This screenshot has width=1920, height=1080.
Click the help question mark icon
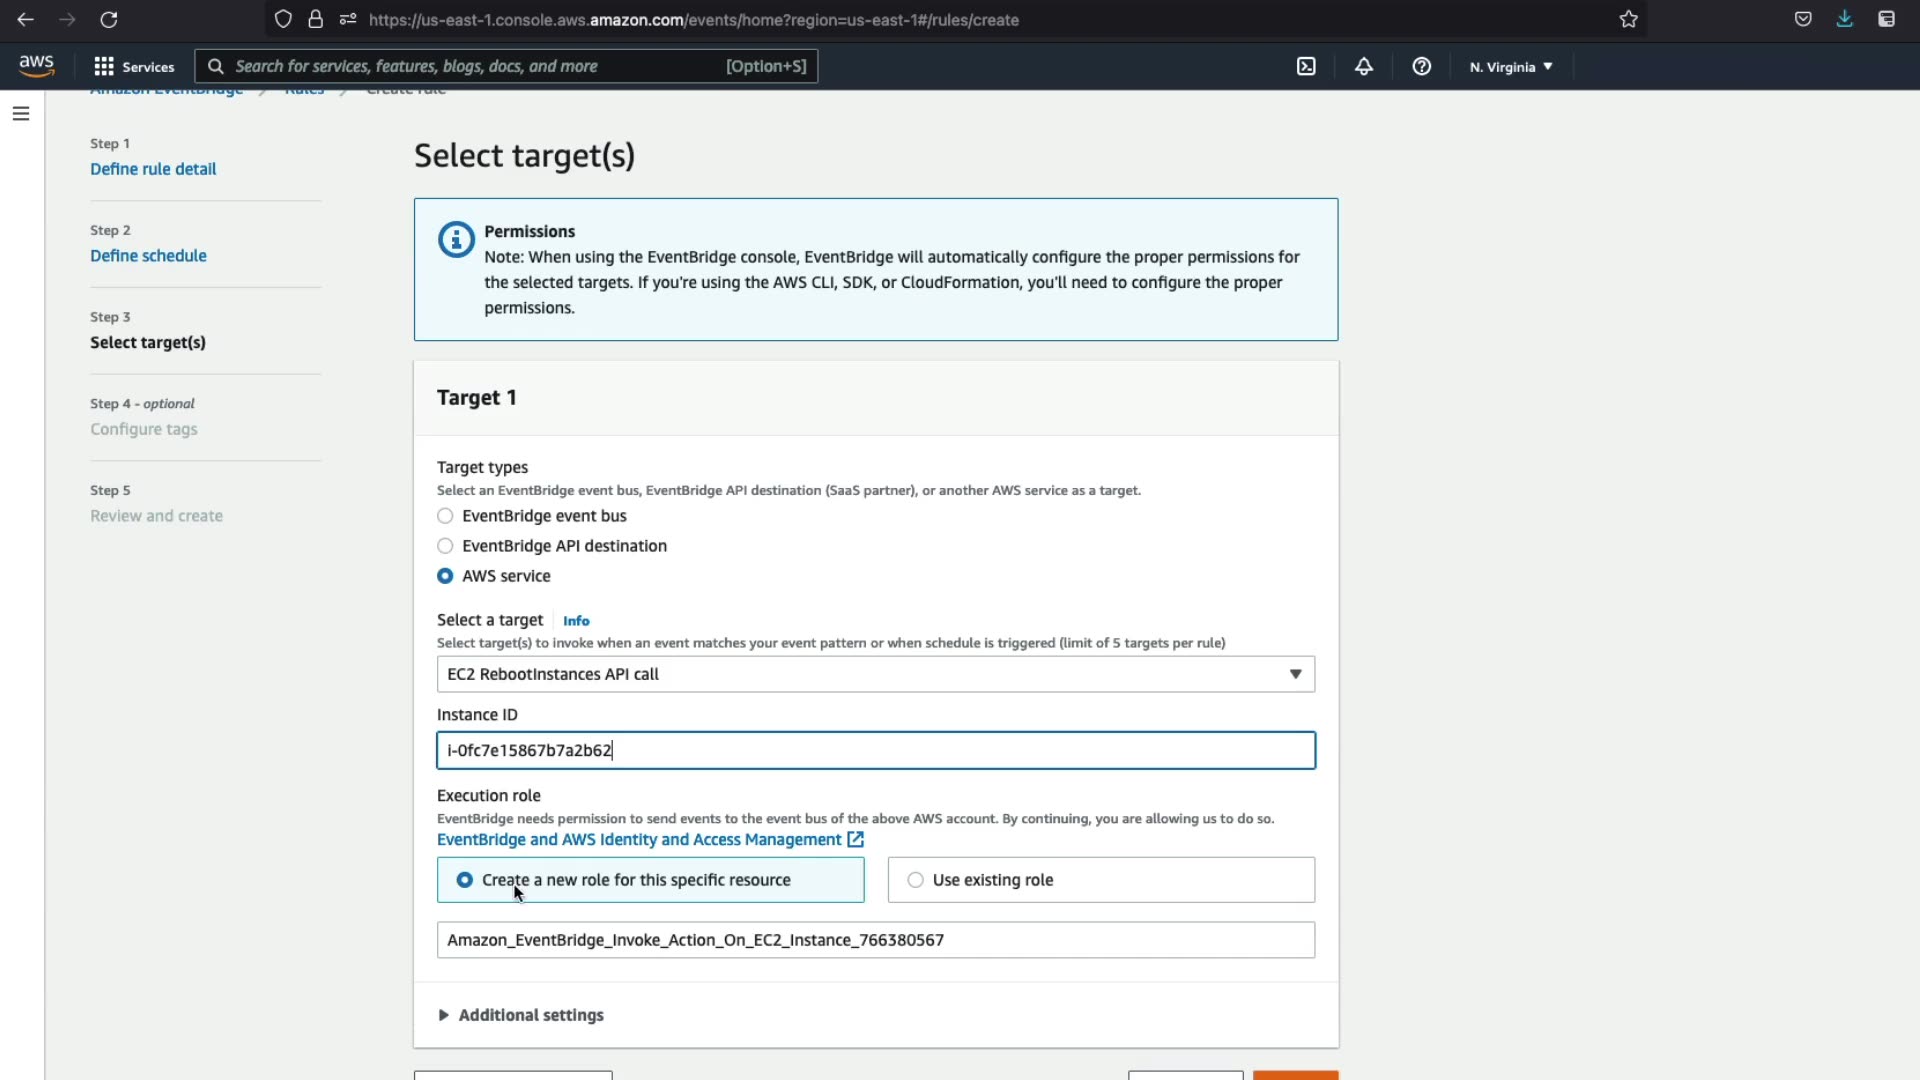pyautogui.click(x=1421, y=67)
